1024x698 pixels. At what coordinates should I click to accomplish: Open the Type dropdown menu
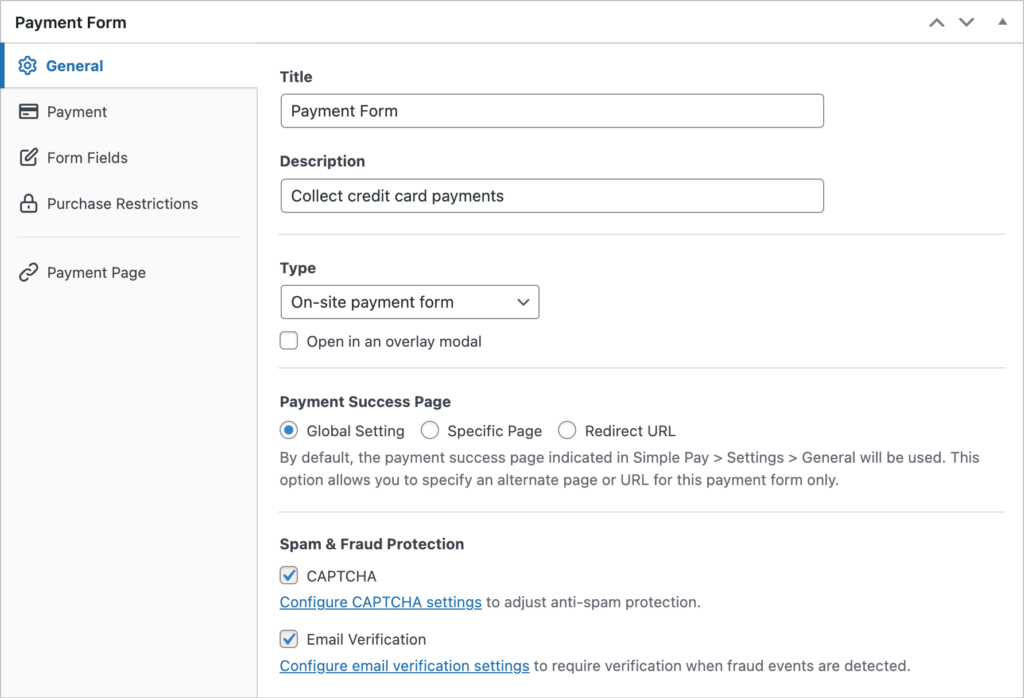pos(409,302)
